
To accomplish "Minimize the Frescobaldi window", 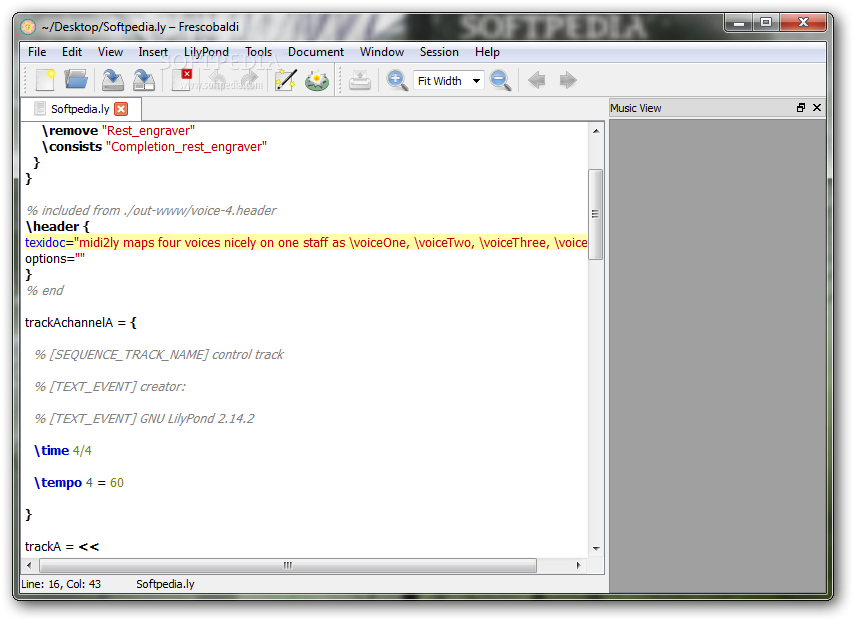I will pos(739,23).
